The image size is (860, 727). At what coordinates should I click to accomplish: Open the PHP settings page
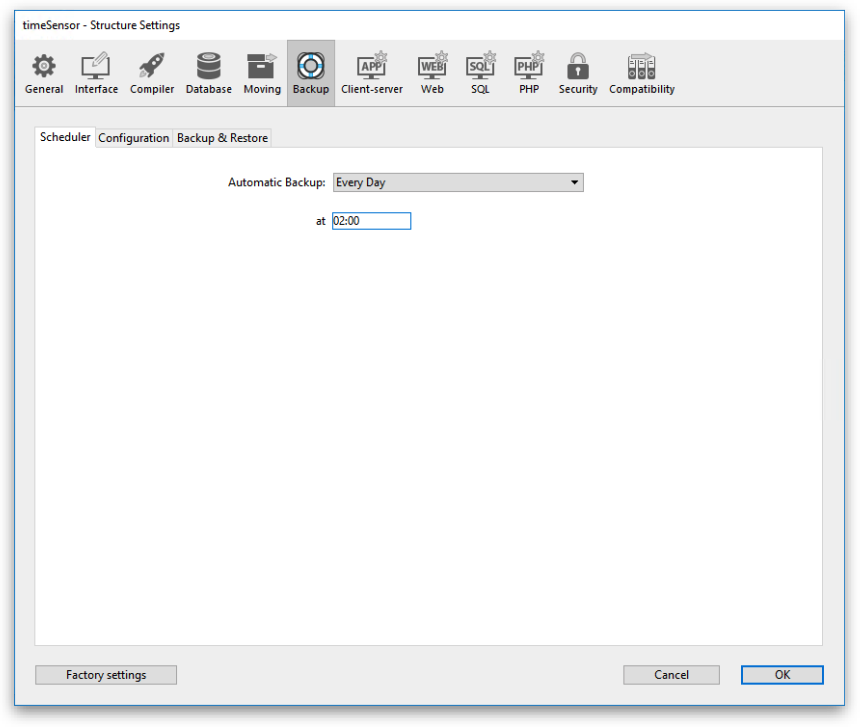[x=529, y=73]
